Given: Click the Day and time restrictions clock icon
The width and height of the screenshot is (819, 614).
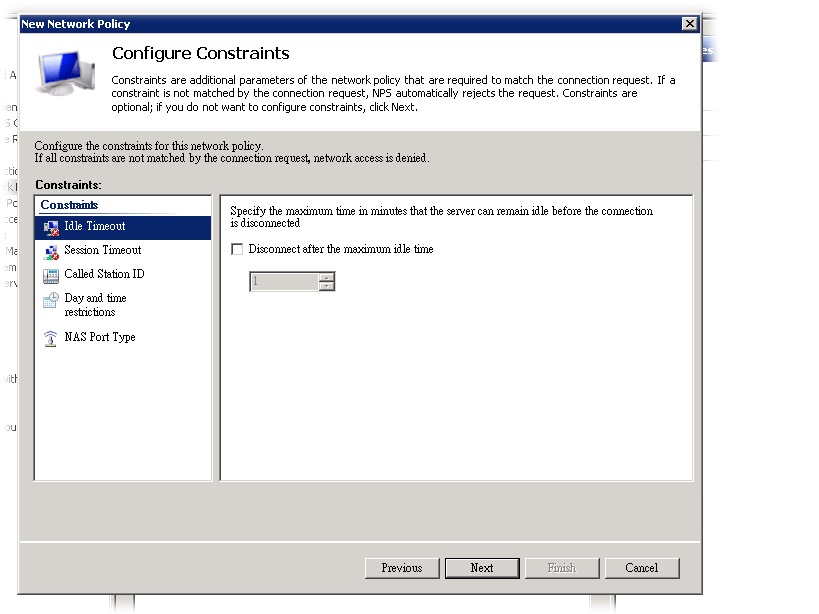Looking at the screenshot, I should (51, 299).
